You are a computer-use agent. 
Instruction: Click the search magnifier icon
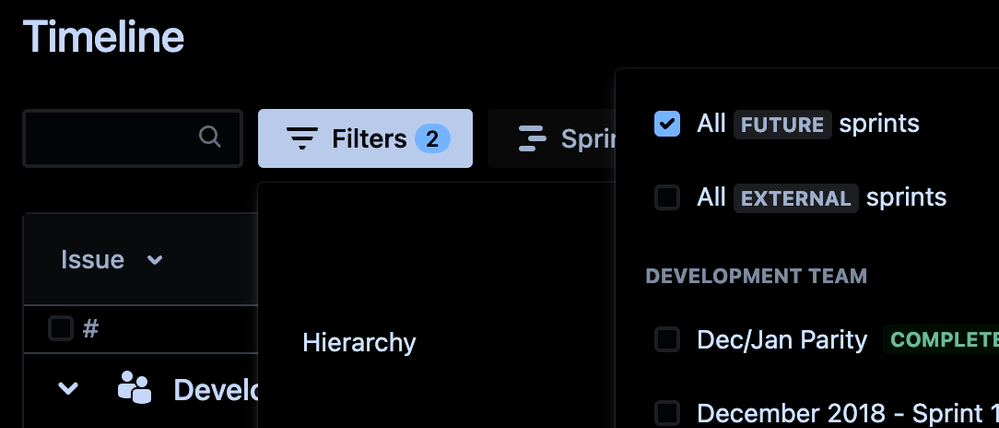coord(210,136)
